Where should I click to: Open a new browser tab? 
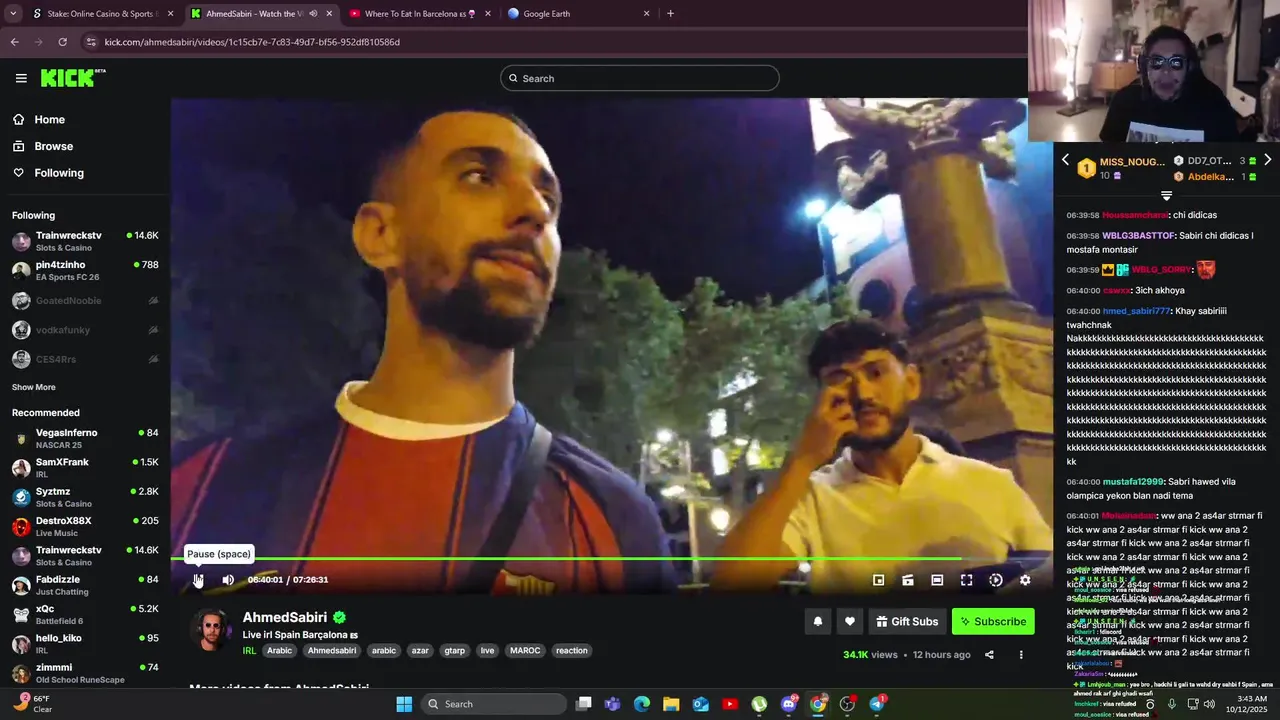pyautogui.click(x=670, y=14)
